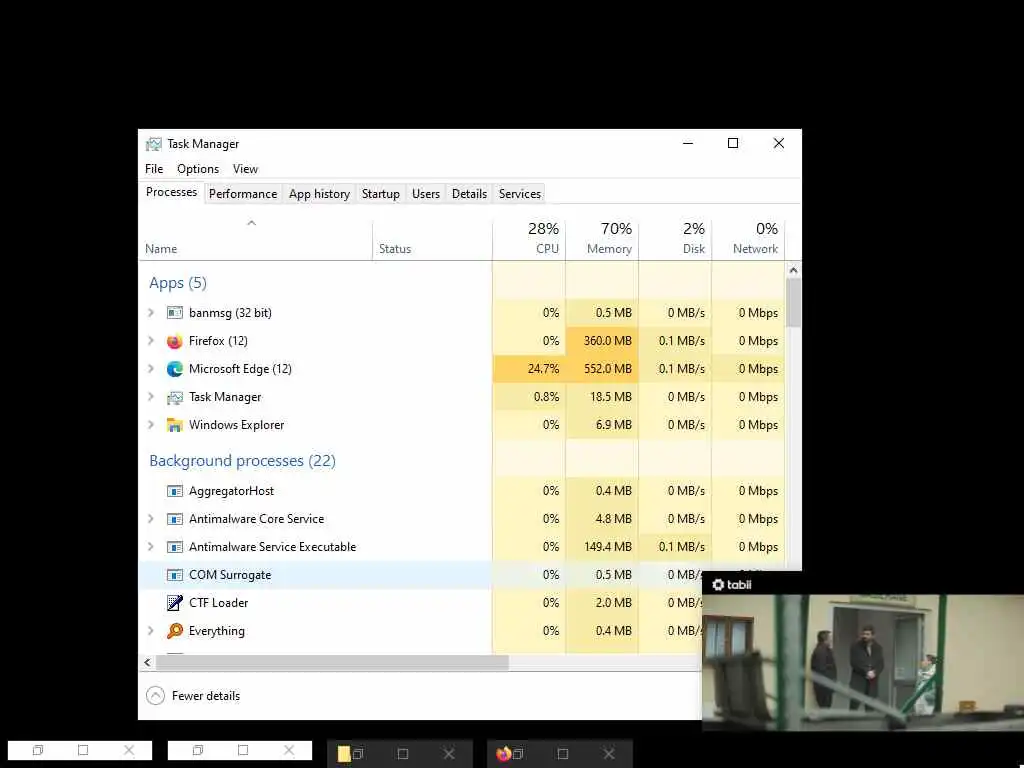This screenshot has height=768, width=1024.
Task: Click the Firefox icon on the minimized window bar
Action: click(x=503, y=754)
